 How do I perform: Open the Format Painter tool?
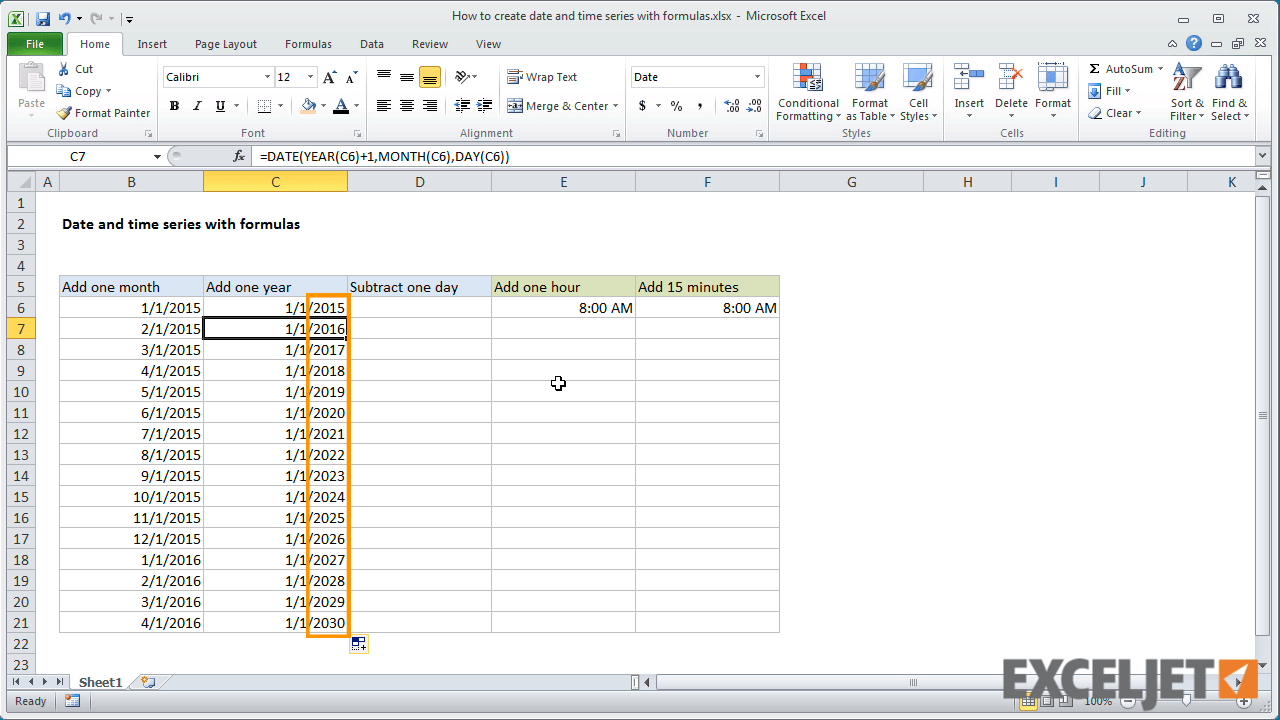(103, 113)
